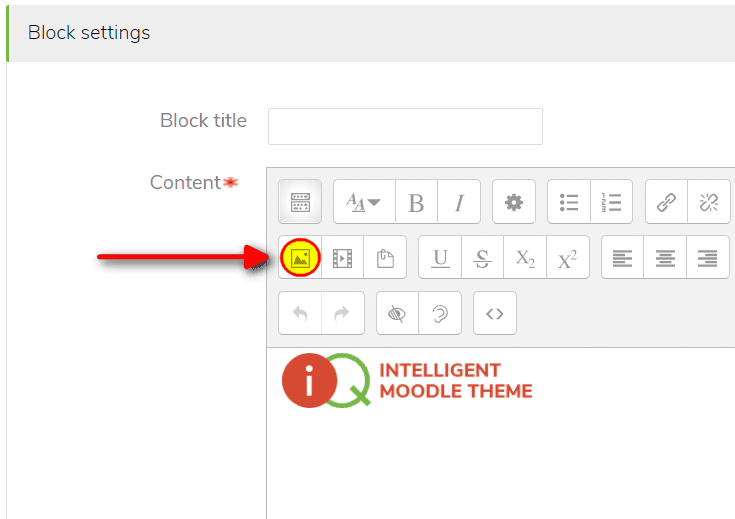Image resolution: width=735 pixels, height=519 pixels.
Task: Click the insert image icon highlighted in yellow
Action: point(300,257)
